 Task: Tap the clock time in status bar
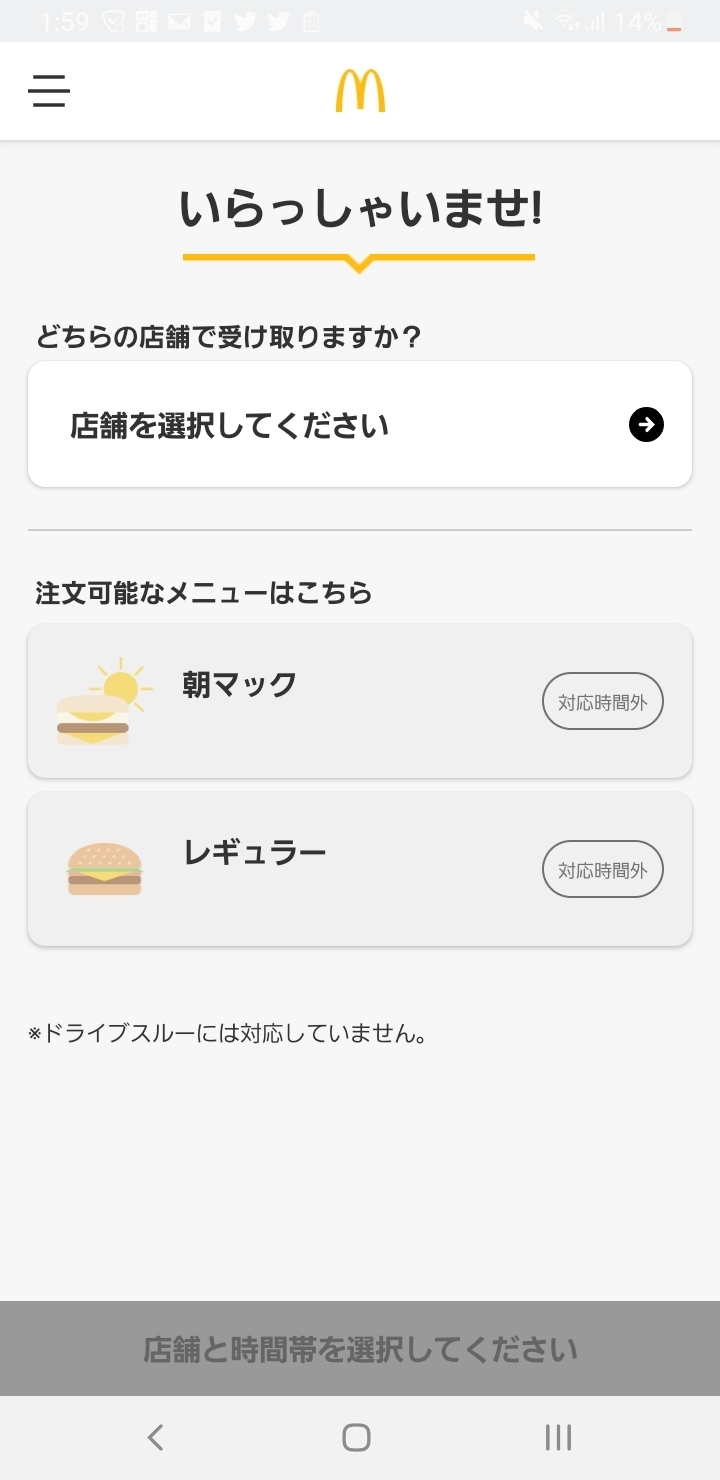pyautogui.click(x=64, y=21)
